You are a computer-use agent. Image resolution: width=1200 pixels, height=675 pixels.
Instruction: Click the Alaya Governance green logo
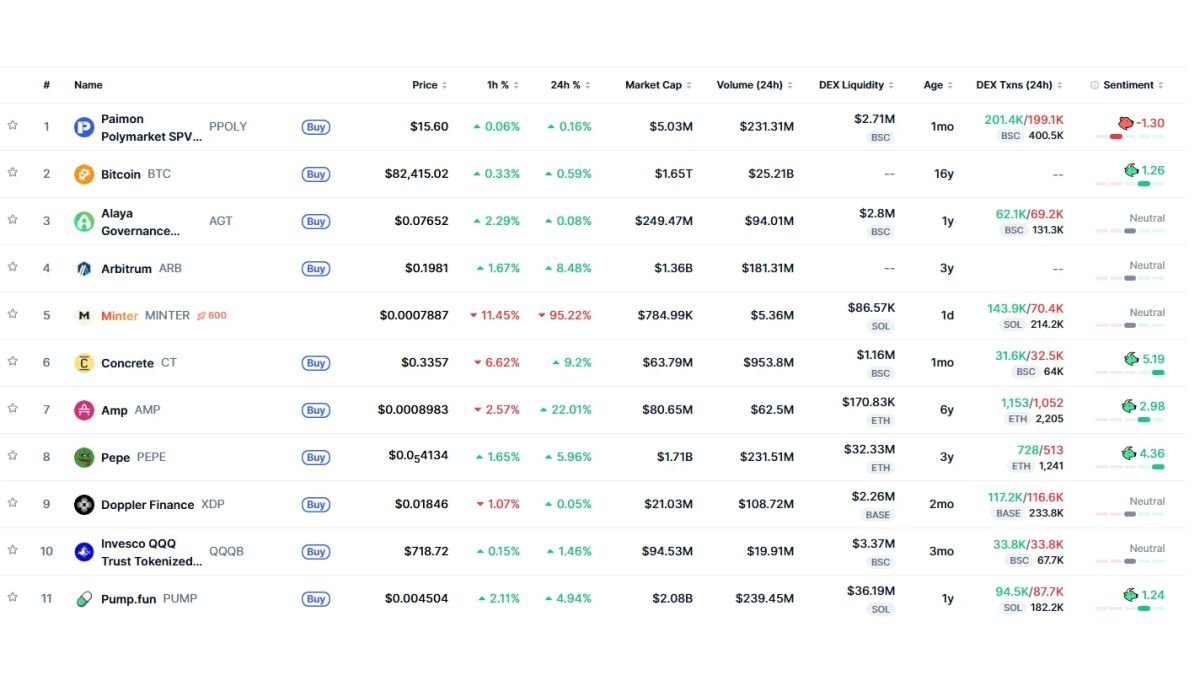[x=84, y=221]
